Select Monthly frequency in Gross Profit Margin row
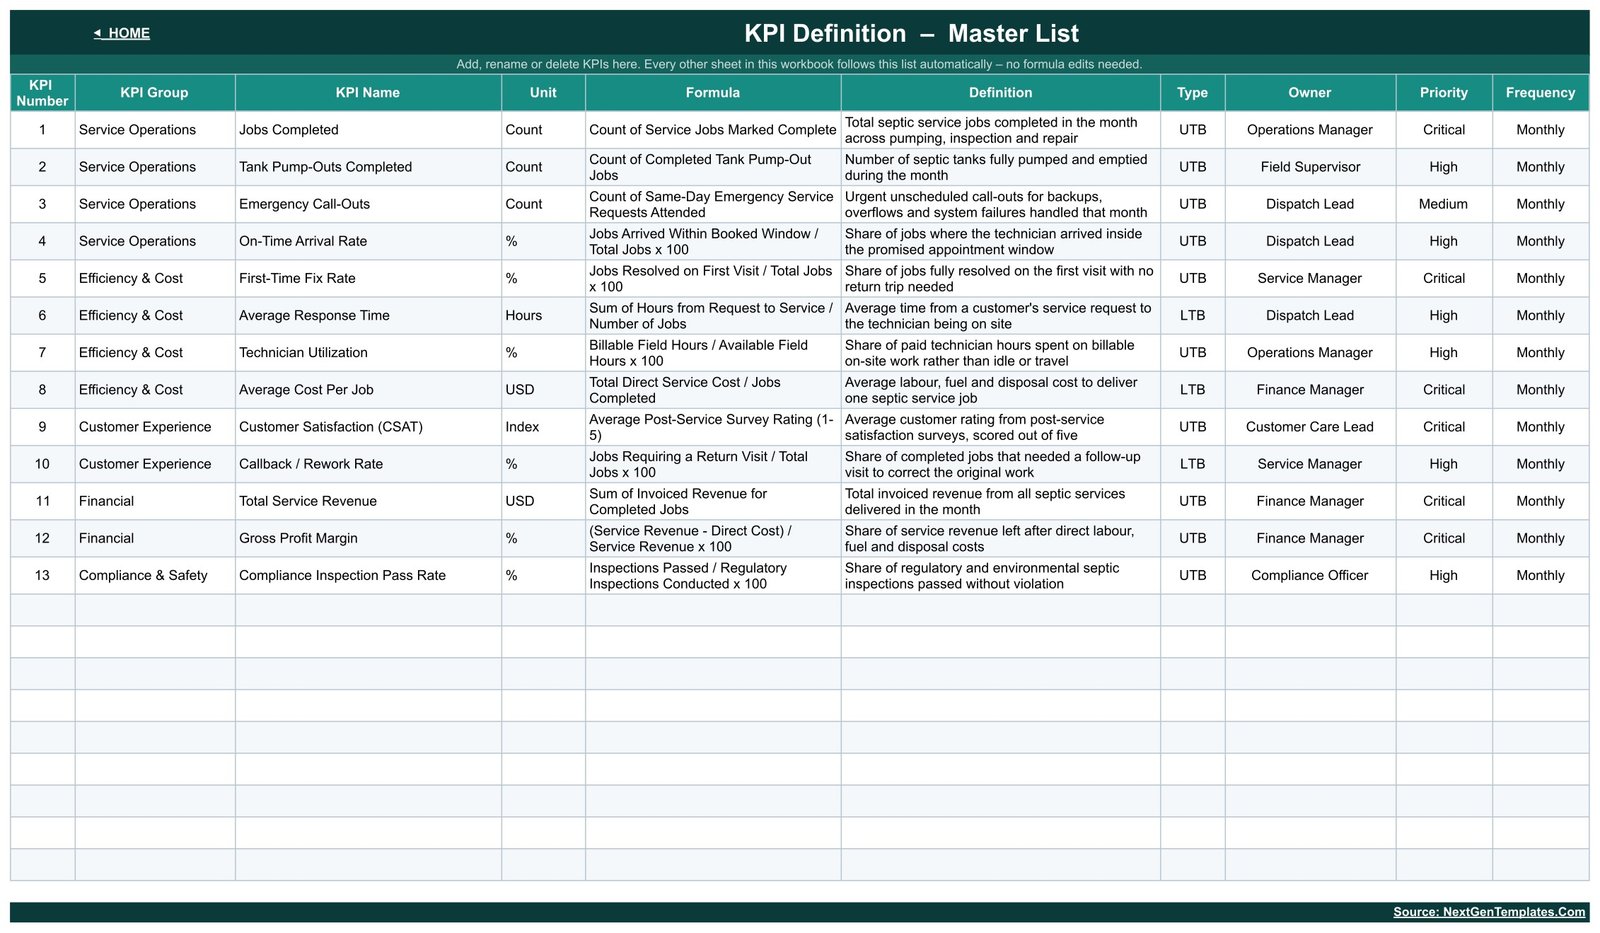 [x=1540, y=537]
